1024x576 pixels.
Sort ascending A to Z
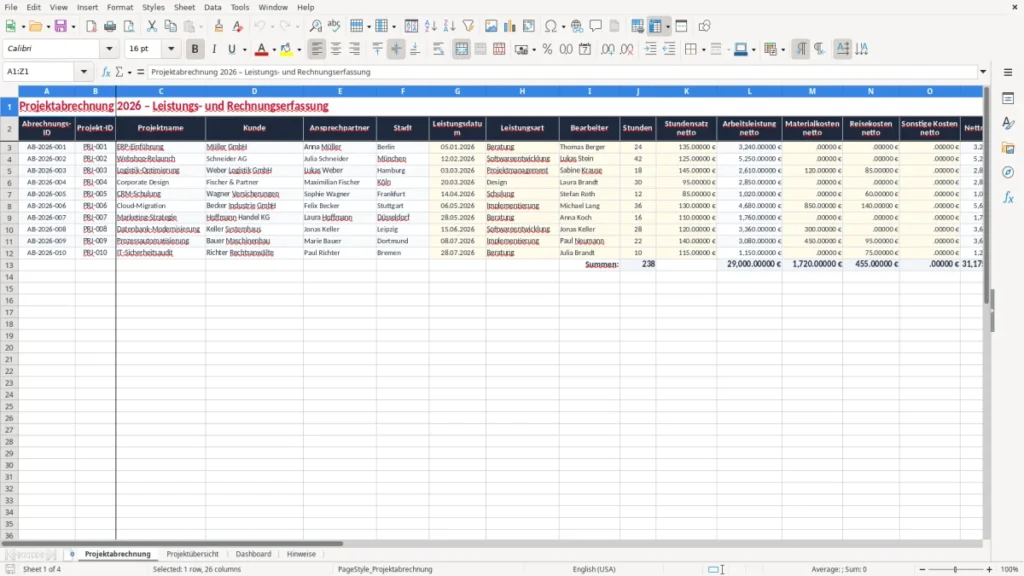click(x=430, y=26)
